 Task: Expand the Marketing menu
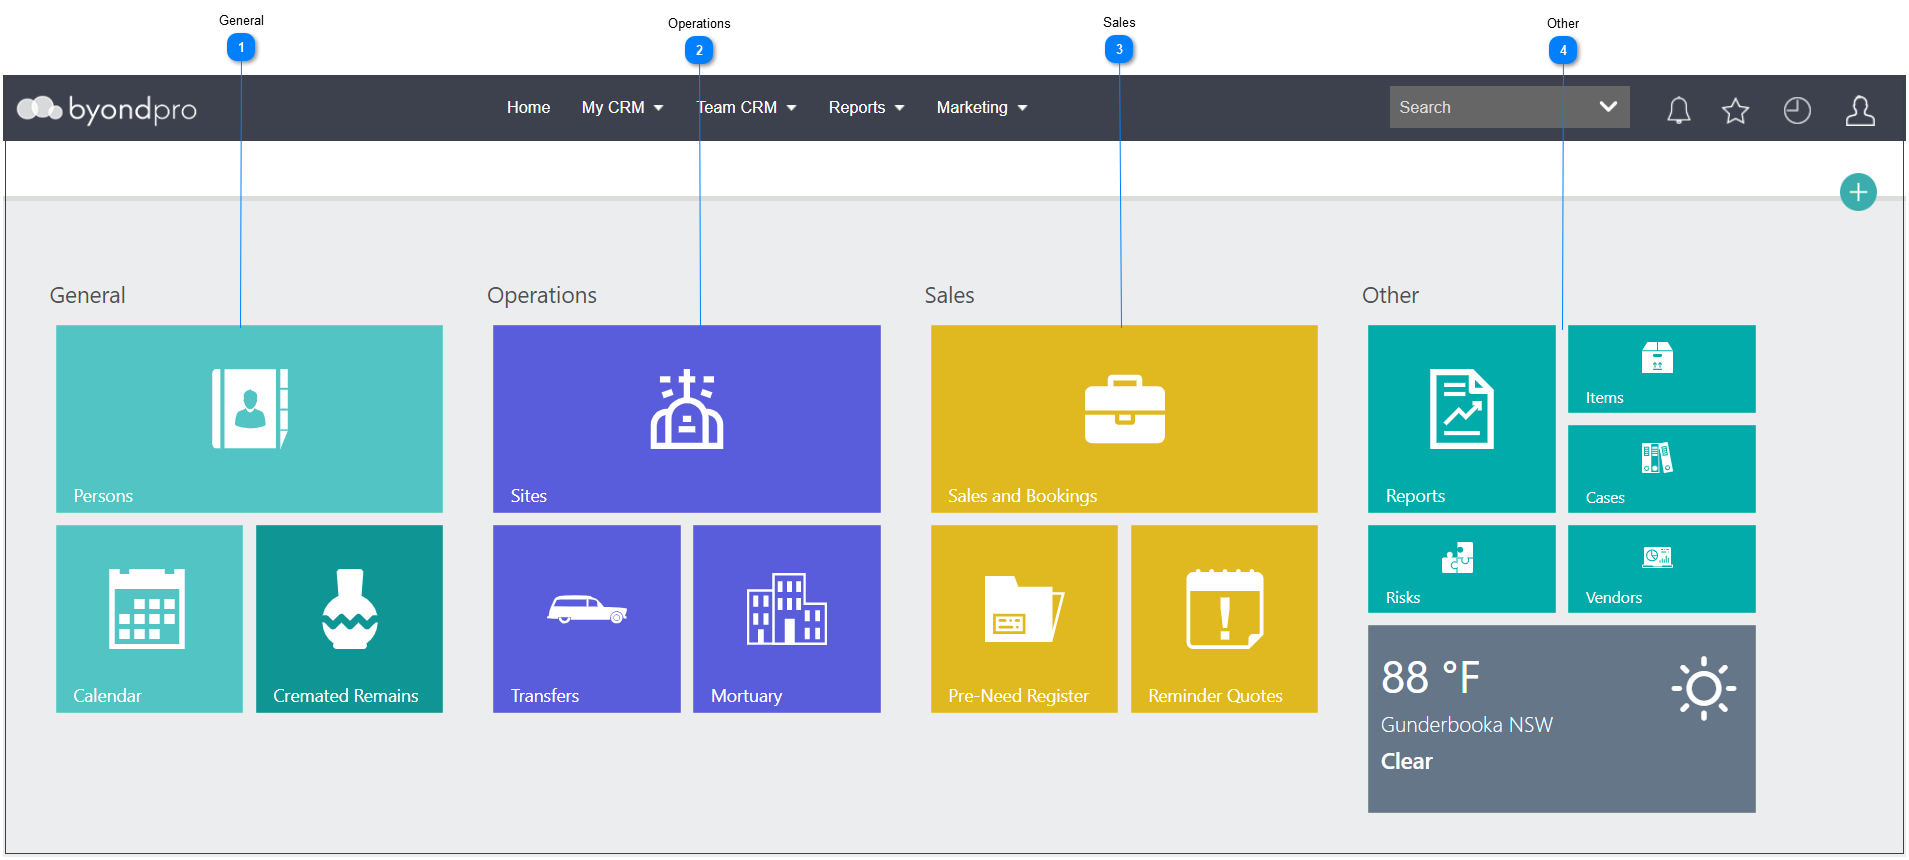(982, 107)
